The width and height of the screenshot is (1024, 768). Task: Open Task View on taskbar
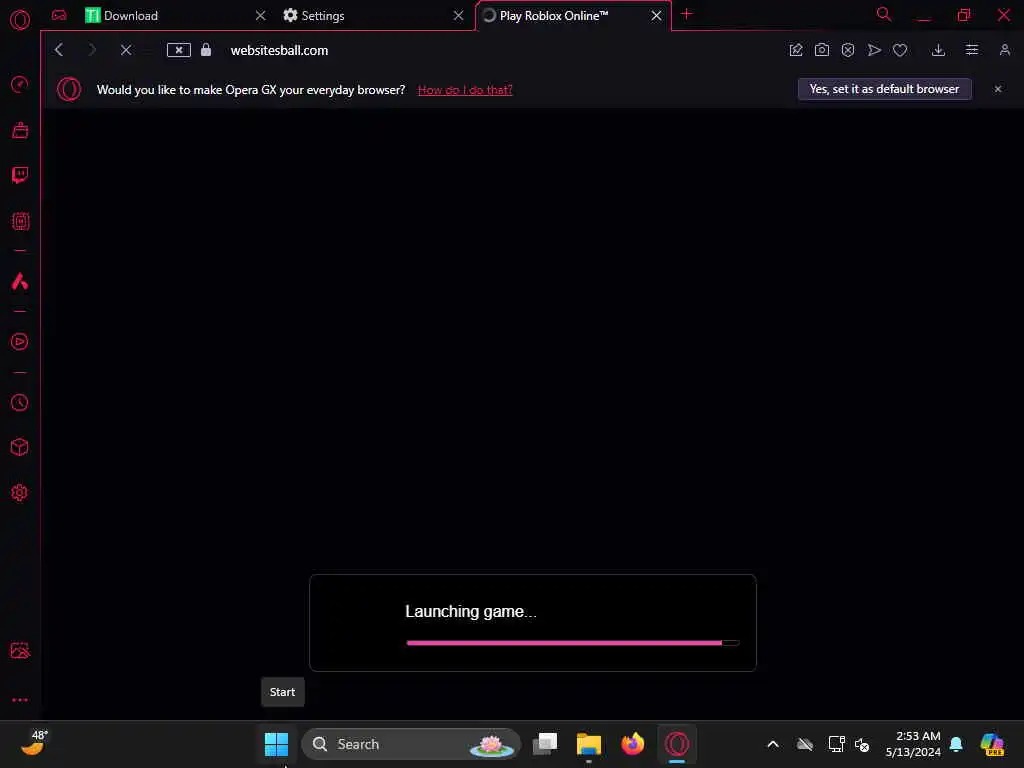545,744
